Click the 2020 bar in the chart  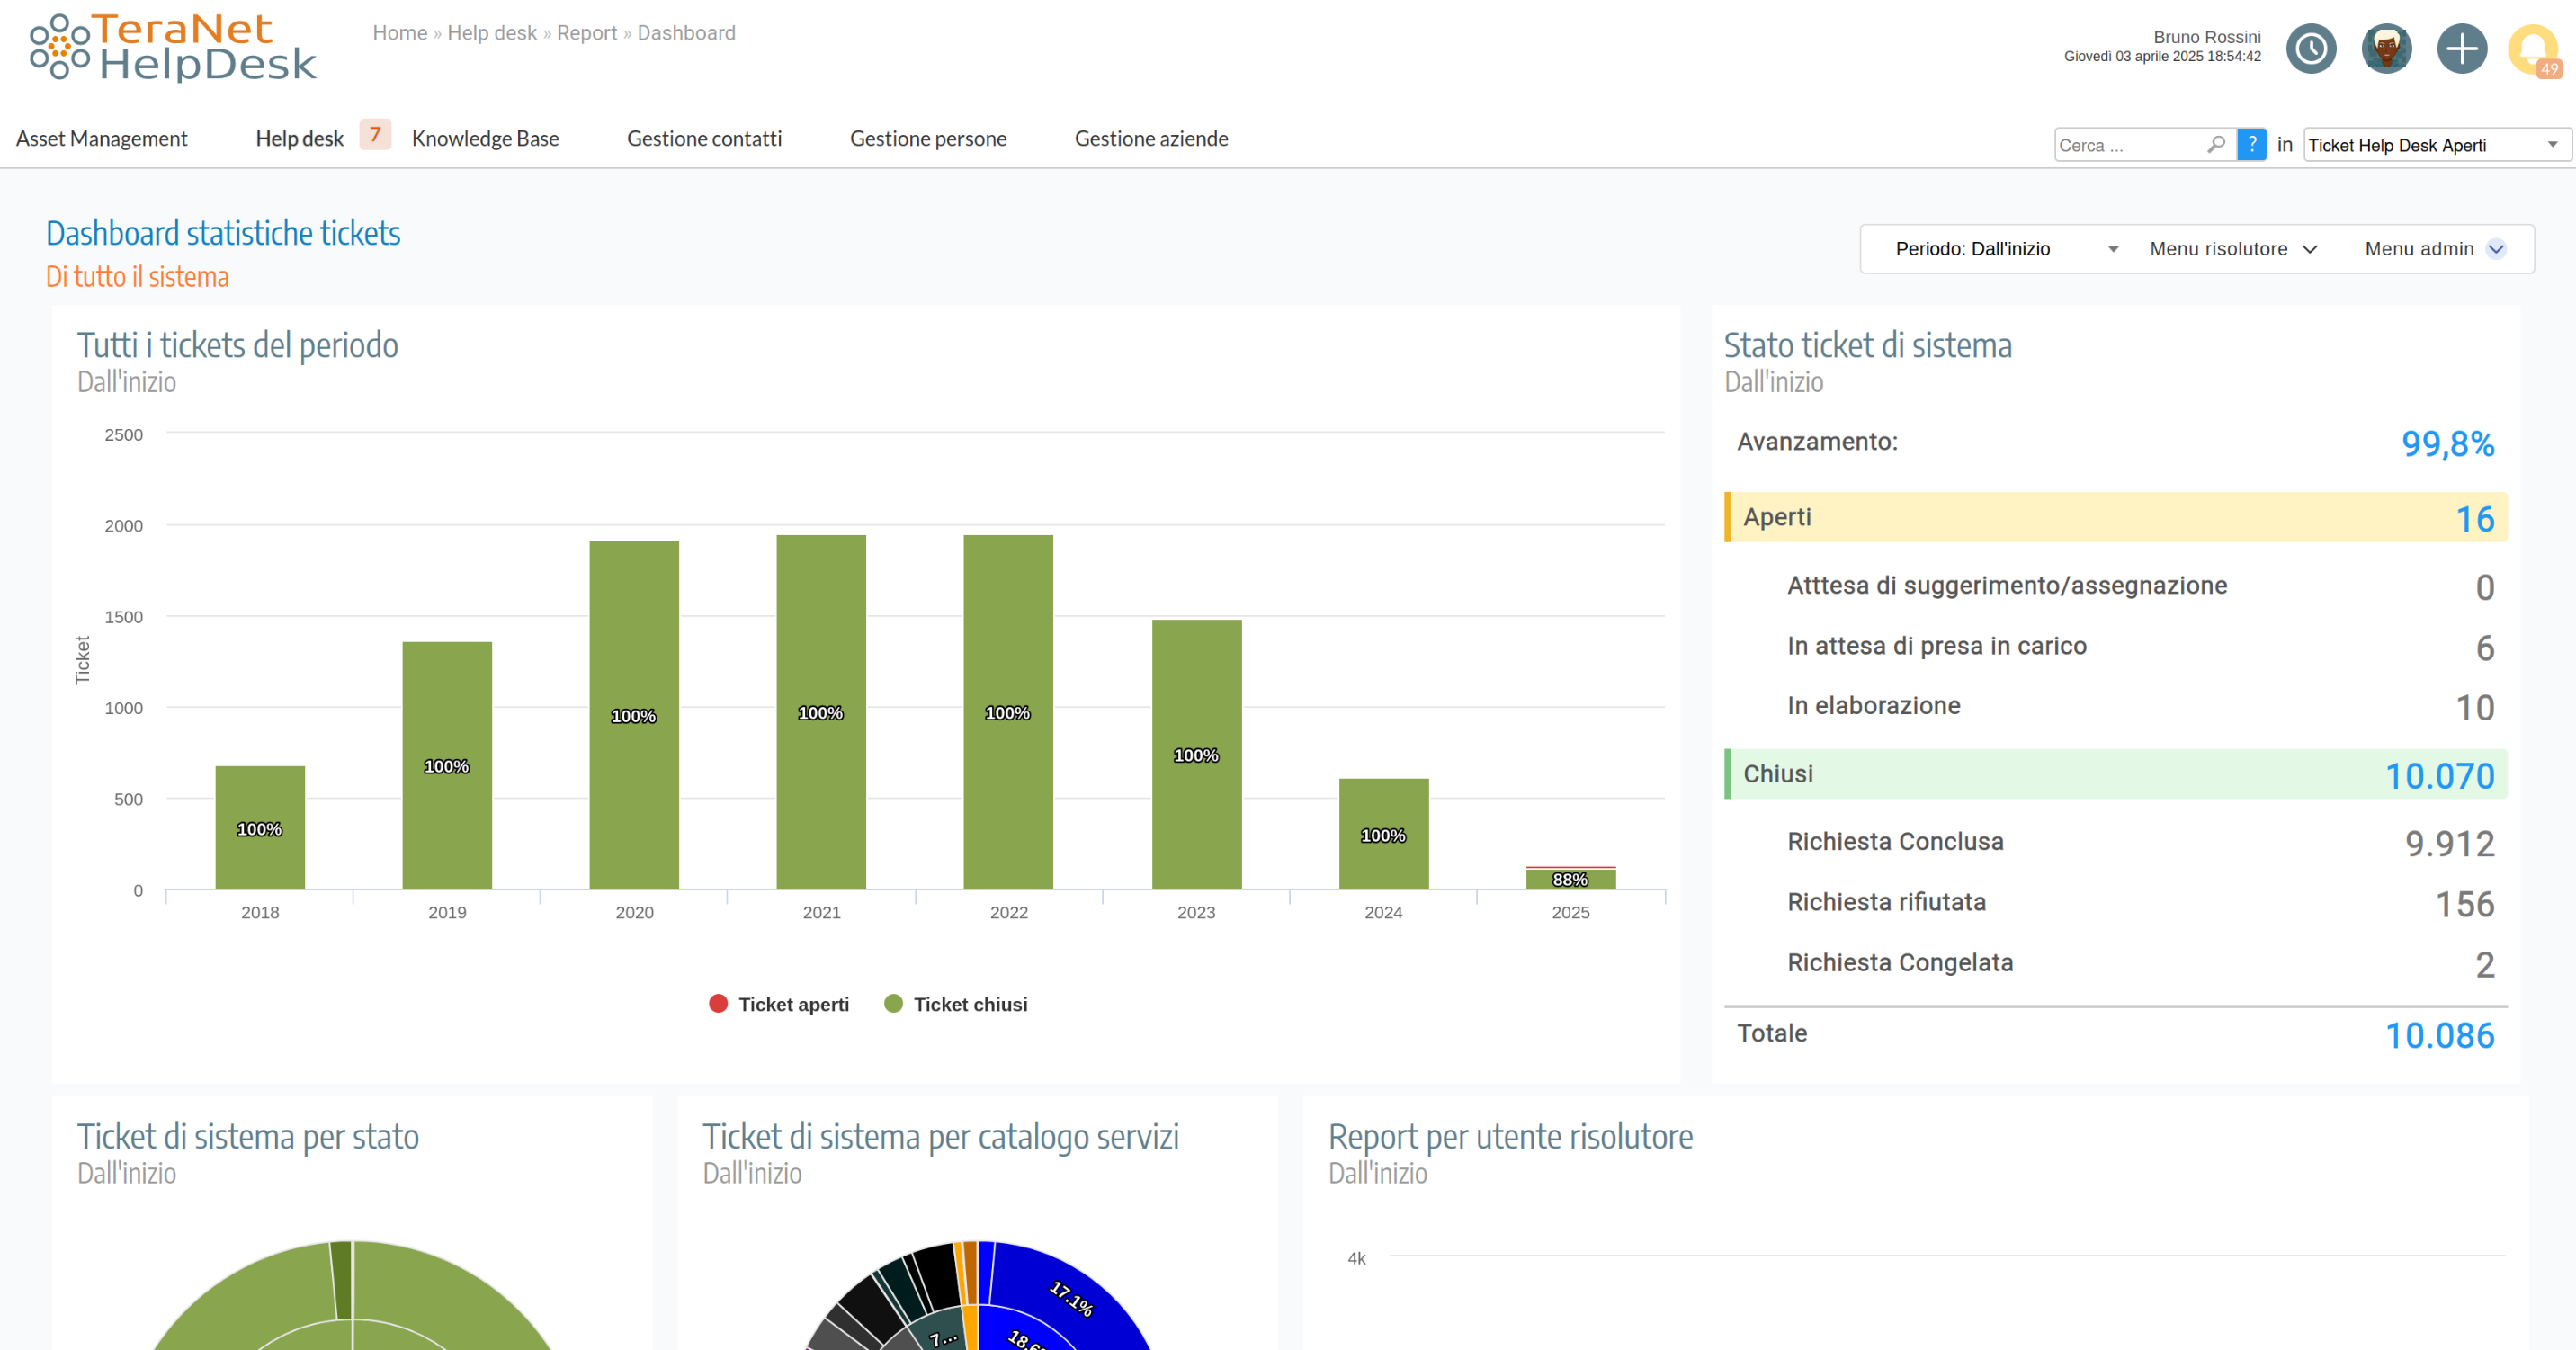634,715
